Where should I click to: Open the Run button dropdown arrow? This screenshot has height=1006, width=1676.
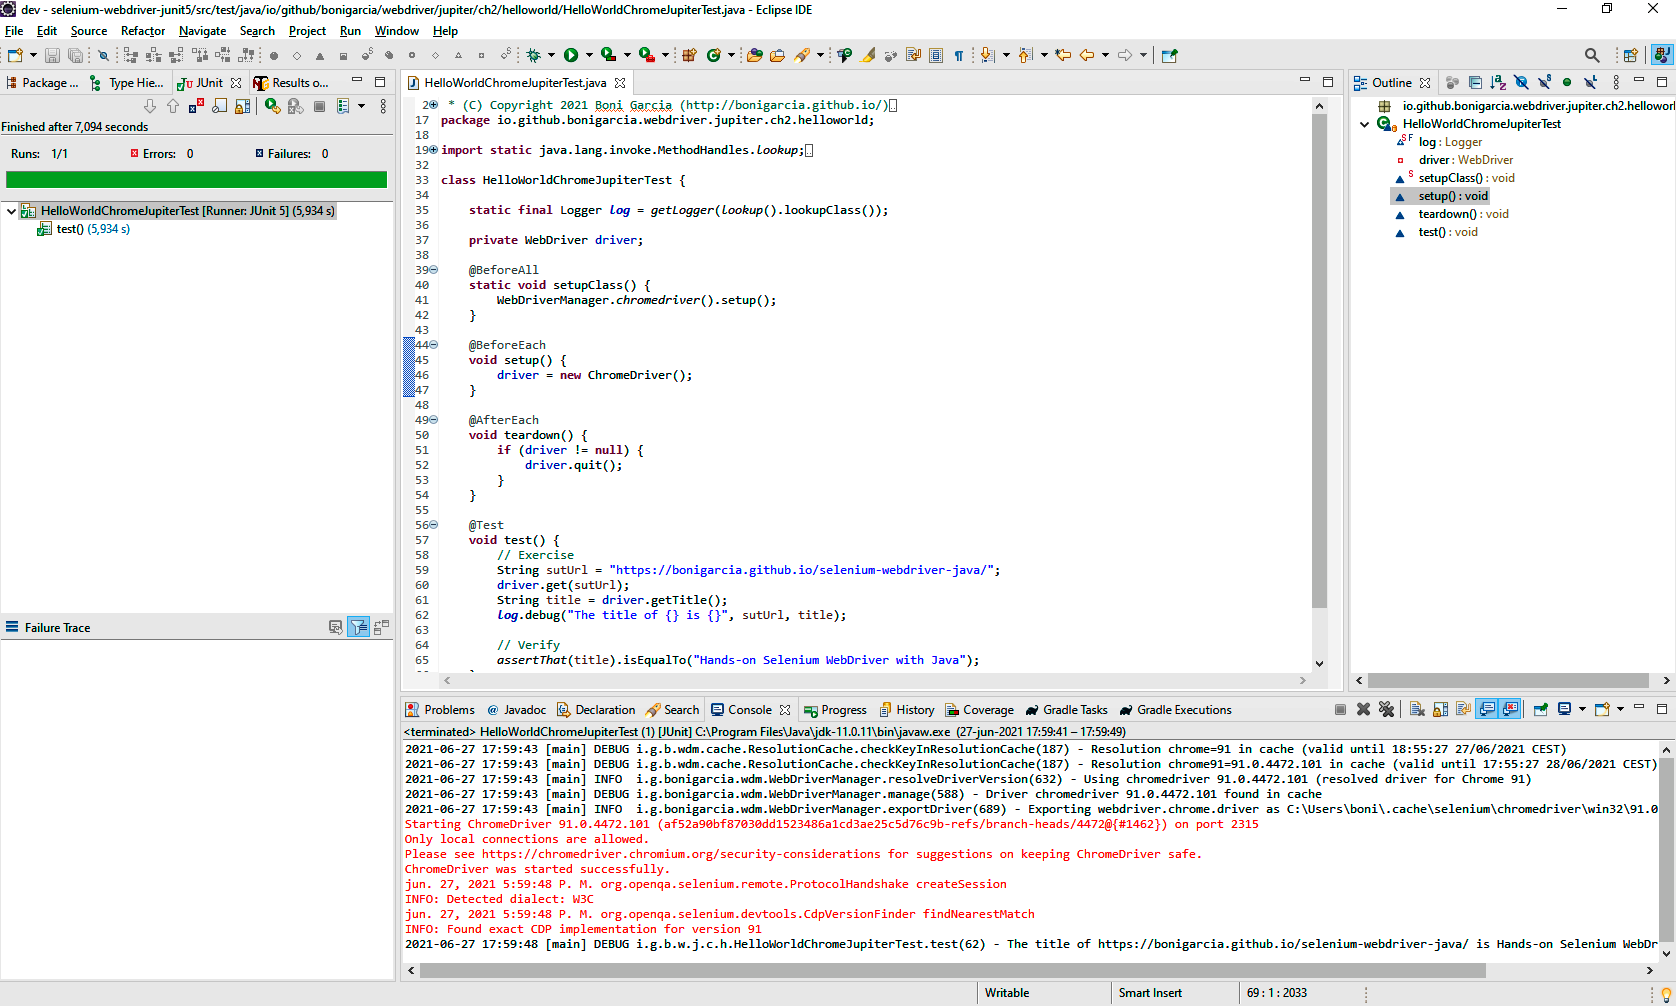point(589,55)
